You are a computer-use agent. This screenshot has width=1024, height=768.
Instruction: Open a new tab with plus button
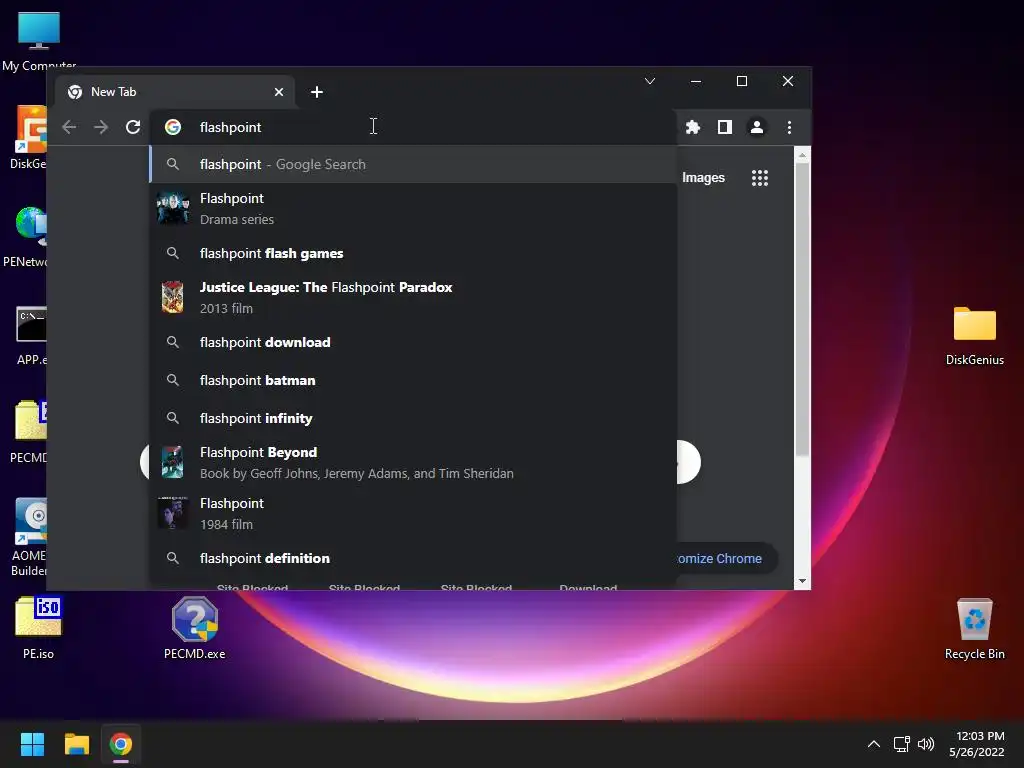pos(317,92)
